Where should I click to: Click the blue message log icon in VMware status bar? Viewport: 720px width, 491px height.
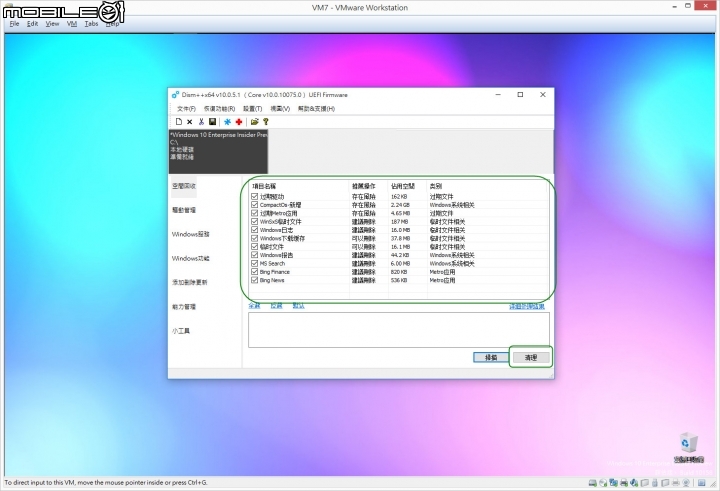coord(702,483)
